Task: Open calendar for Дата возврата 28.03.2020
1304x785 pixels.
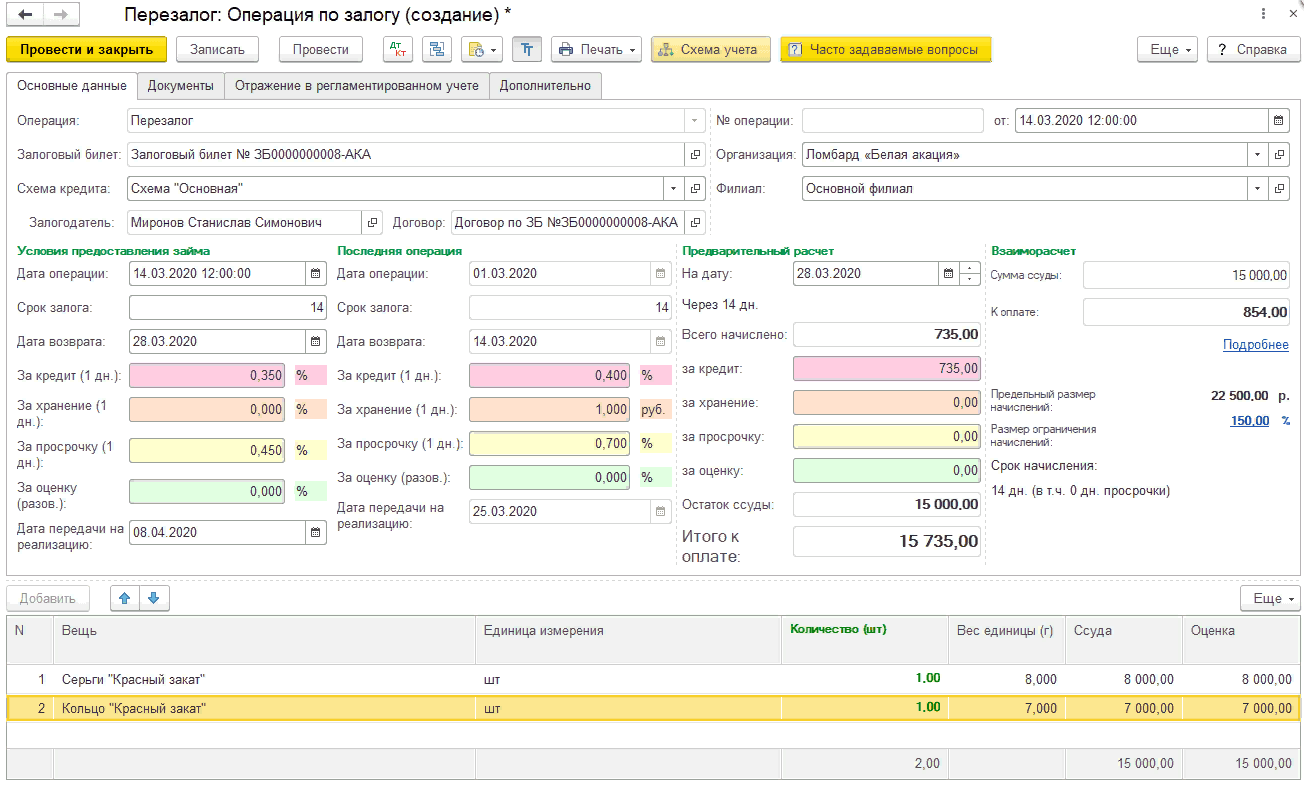Action: coord(316,342)
